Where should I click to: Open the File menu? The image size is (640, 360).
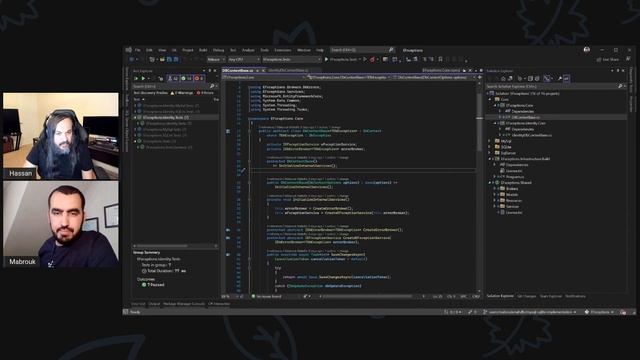click(x=138, y=50)
